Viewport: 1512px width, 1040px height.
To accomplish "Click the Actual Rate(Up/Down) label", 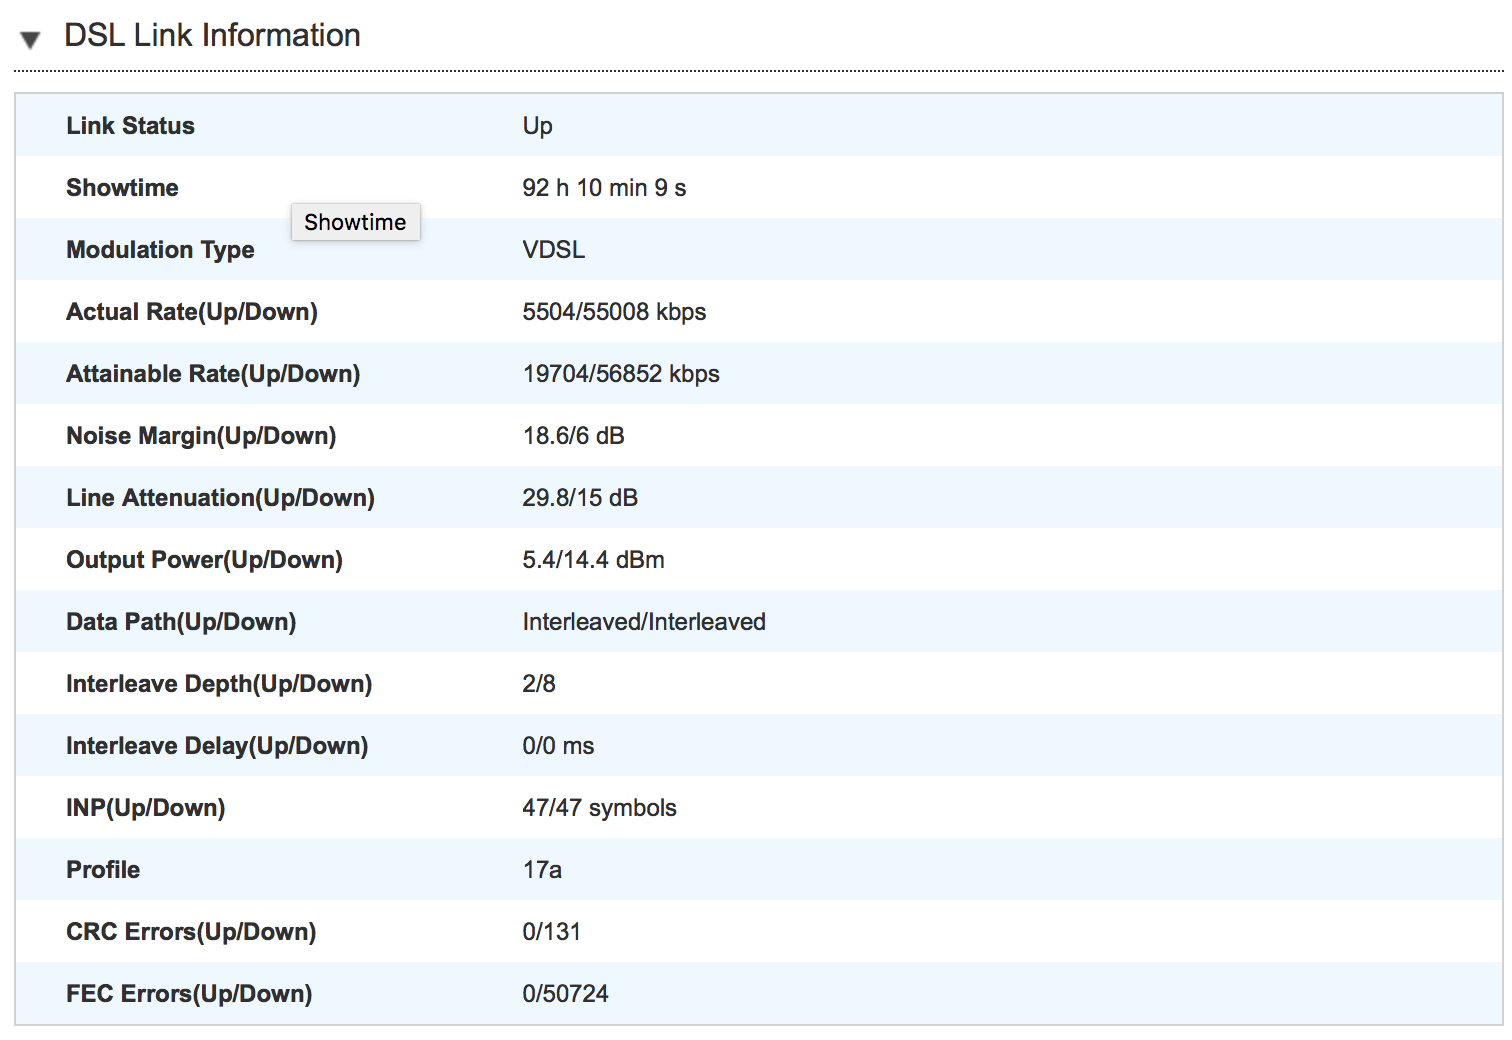I will [x=191, y=312].
